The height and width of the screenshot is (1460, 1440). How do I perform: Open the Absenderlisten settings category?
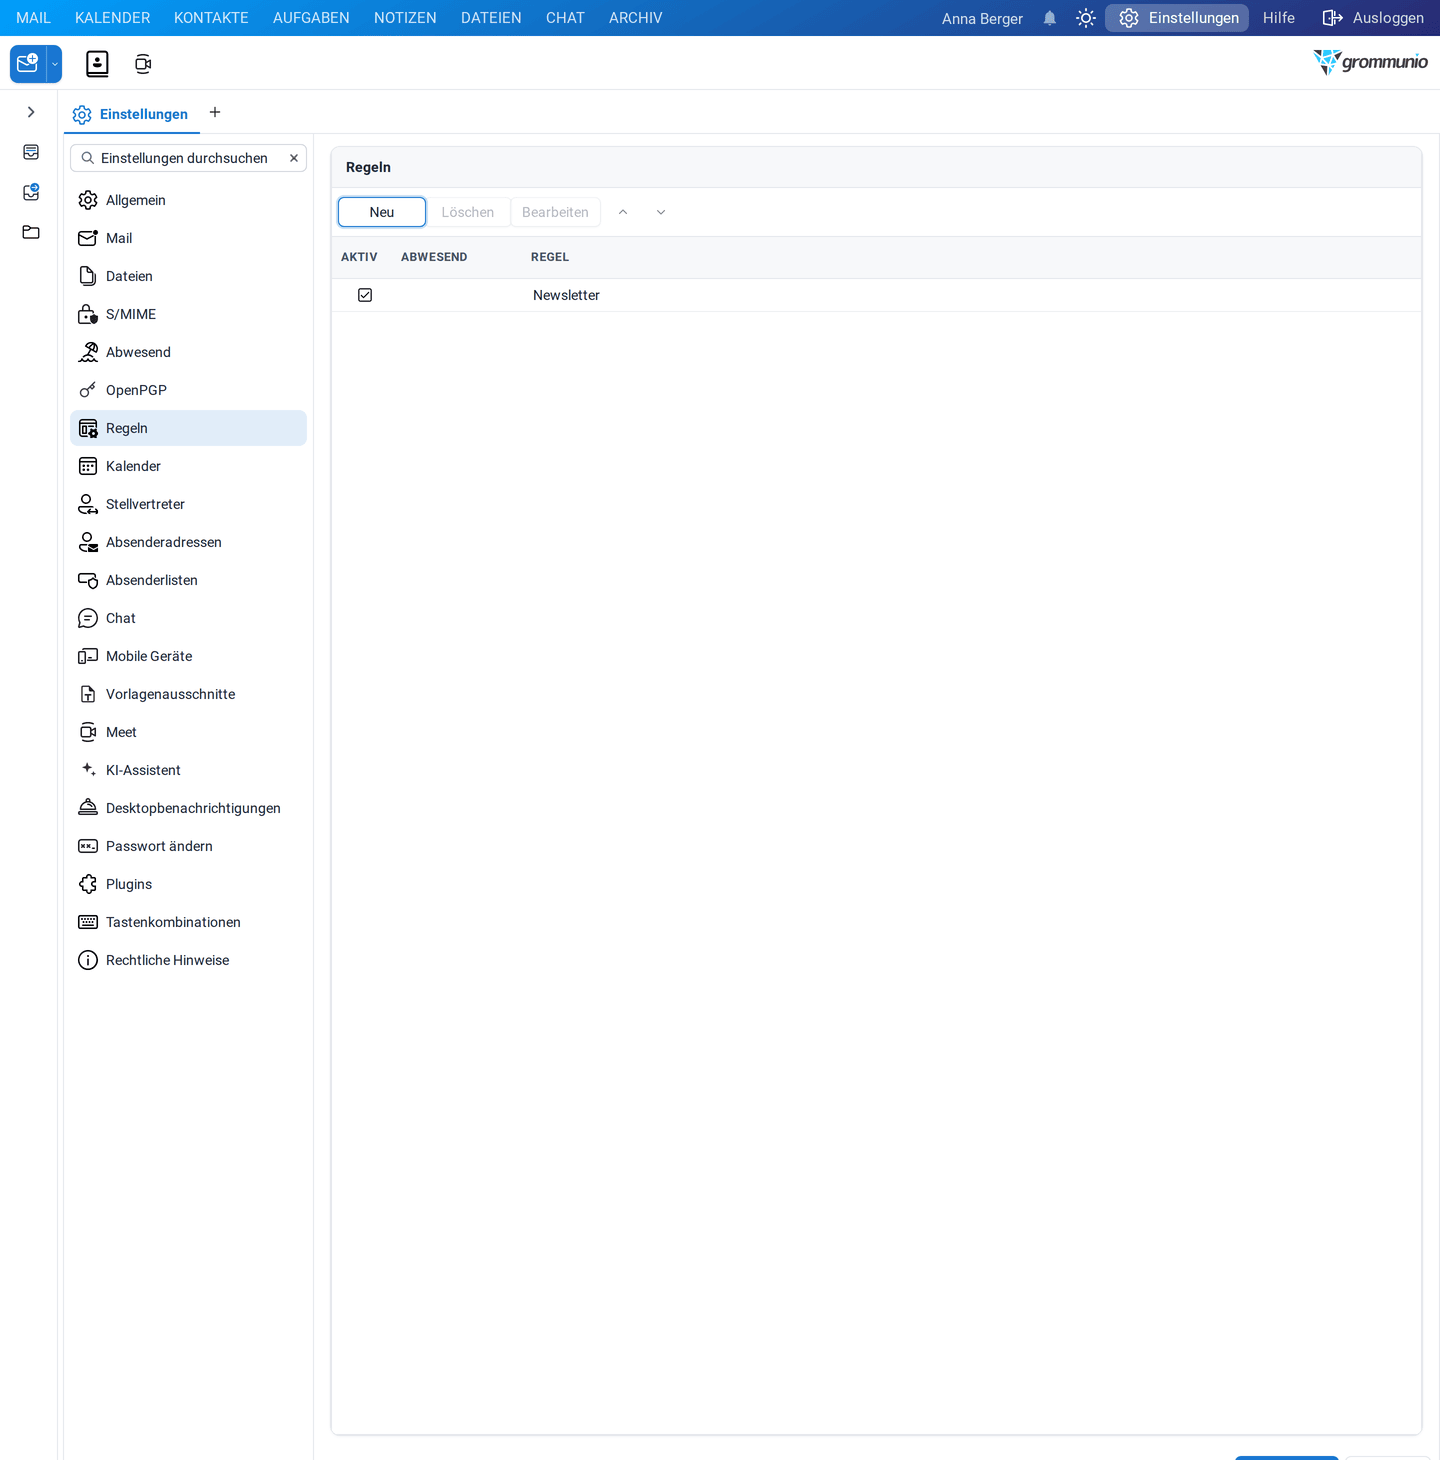pos(188,580)
